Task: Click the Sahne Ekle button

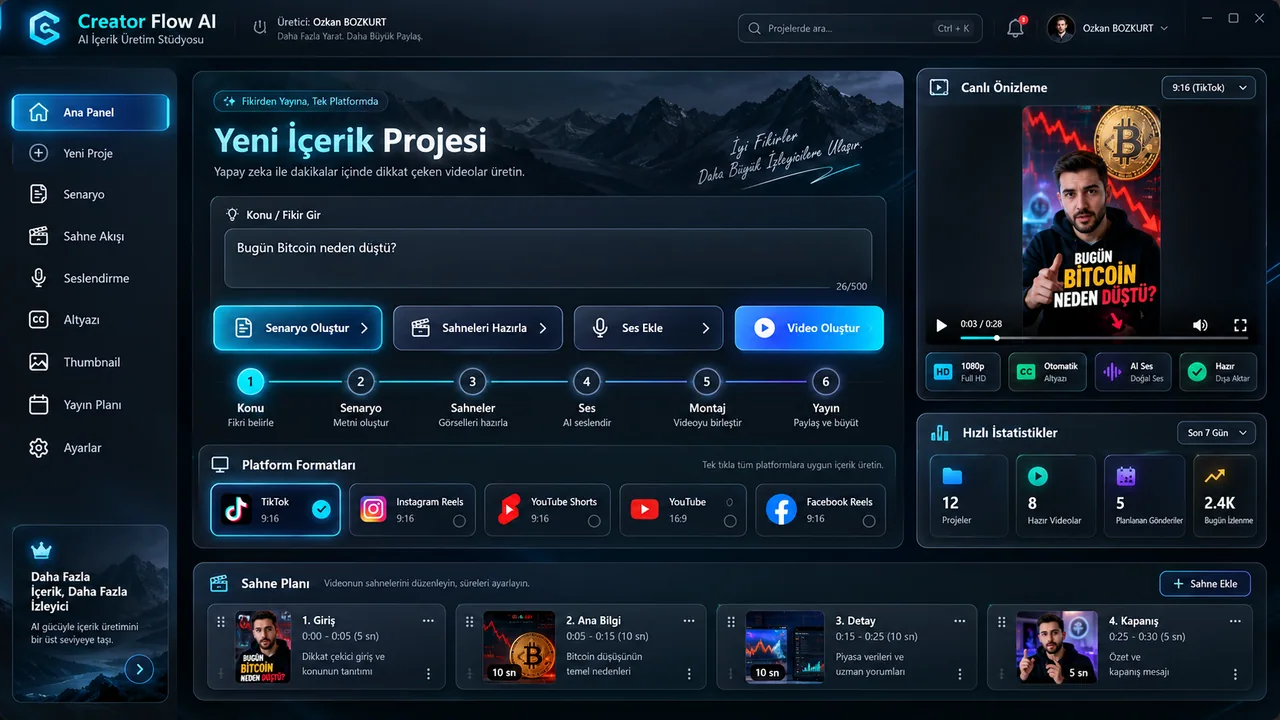Action: coord(1205,584)
